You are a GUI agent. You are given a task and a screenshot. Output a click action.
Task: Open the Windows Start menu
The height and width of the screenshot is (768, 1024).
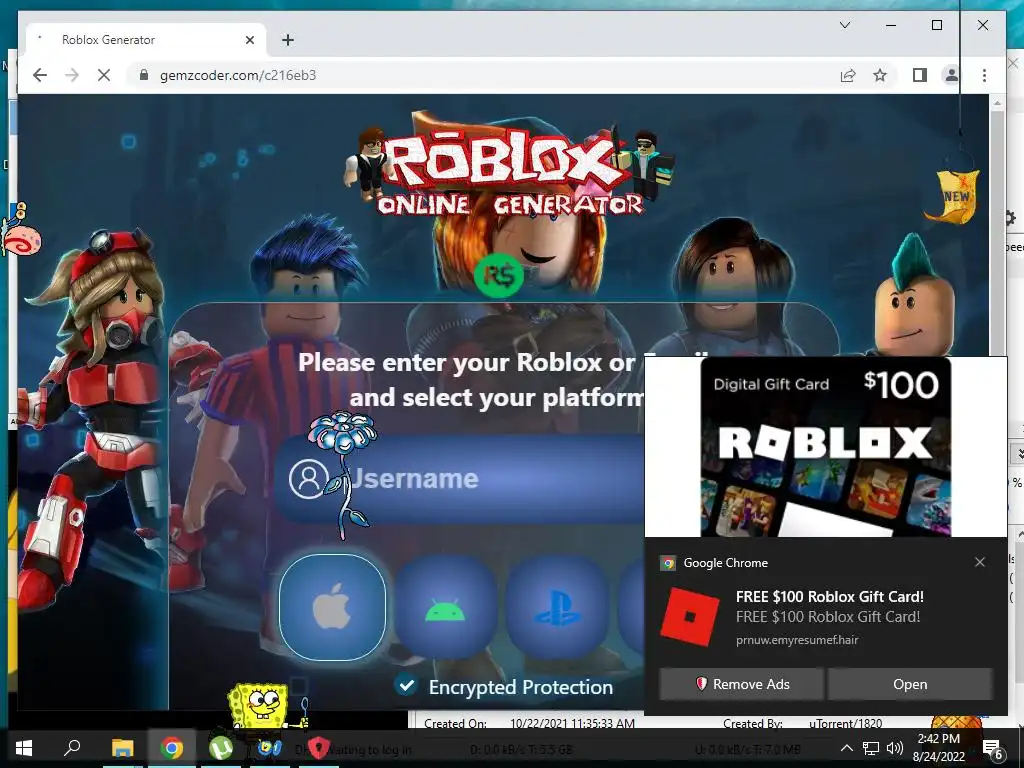pos(24,748)
